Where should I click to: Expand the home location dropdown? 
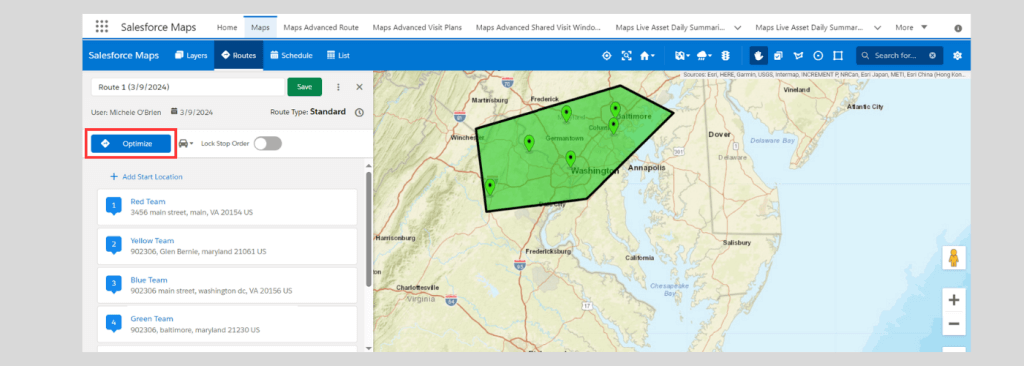647,56
